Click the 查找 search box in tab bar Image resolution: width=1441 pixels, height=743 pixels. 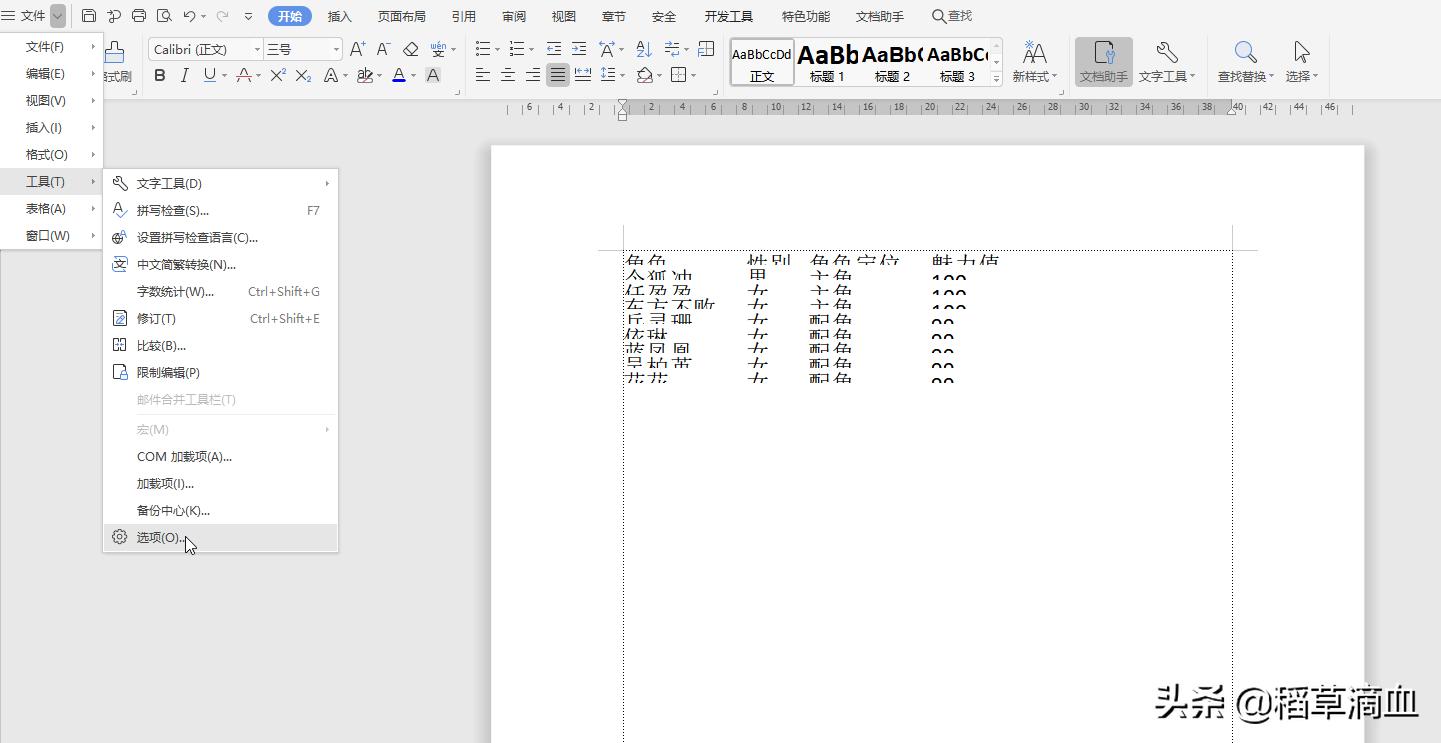952,16
